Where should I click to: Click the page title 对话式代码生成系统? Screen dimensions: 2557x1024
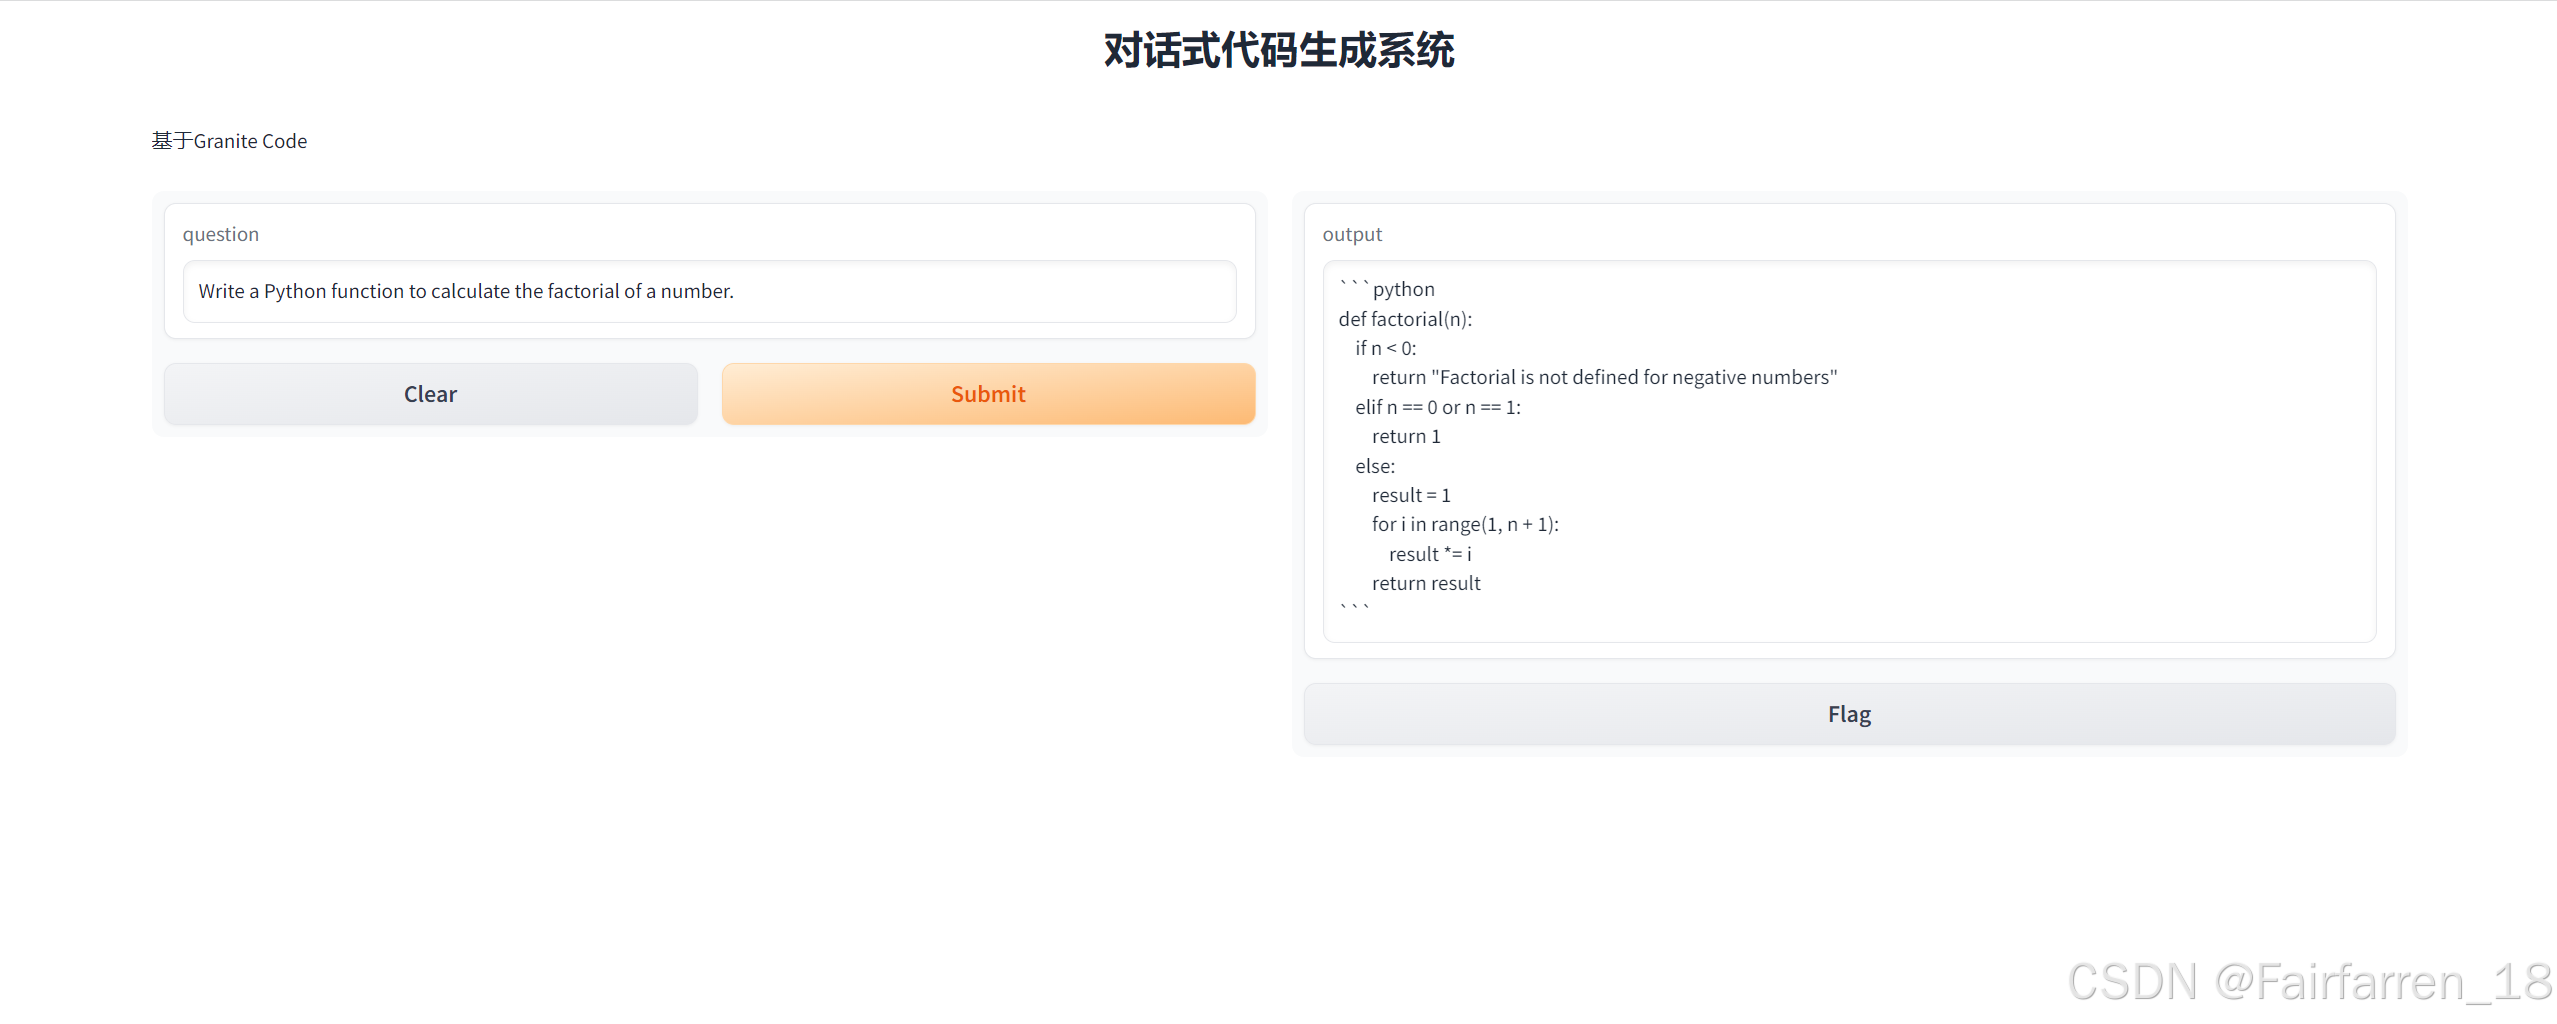click(x=1279, y=50)
